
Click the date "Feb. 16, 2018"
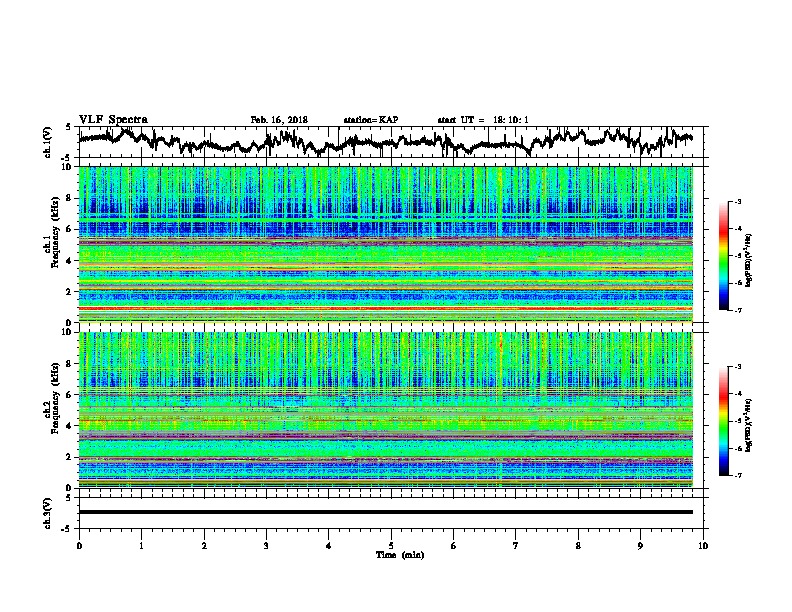[279, 120]
